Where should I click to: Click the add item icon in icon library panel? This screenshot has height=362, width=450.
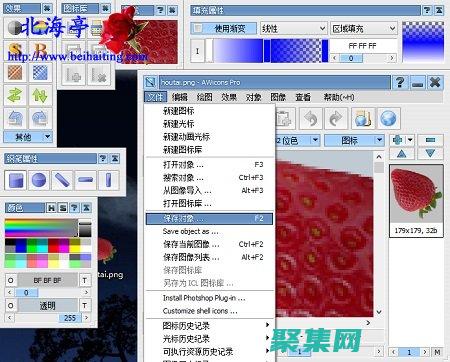point(73,75)
